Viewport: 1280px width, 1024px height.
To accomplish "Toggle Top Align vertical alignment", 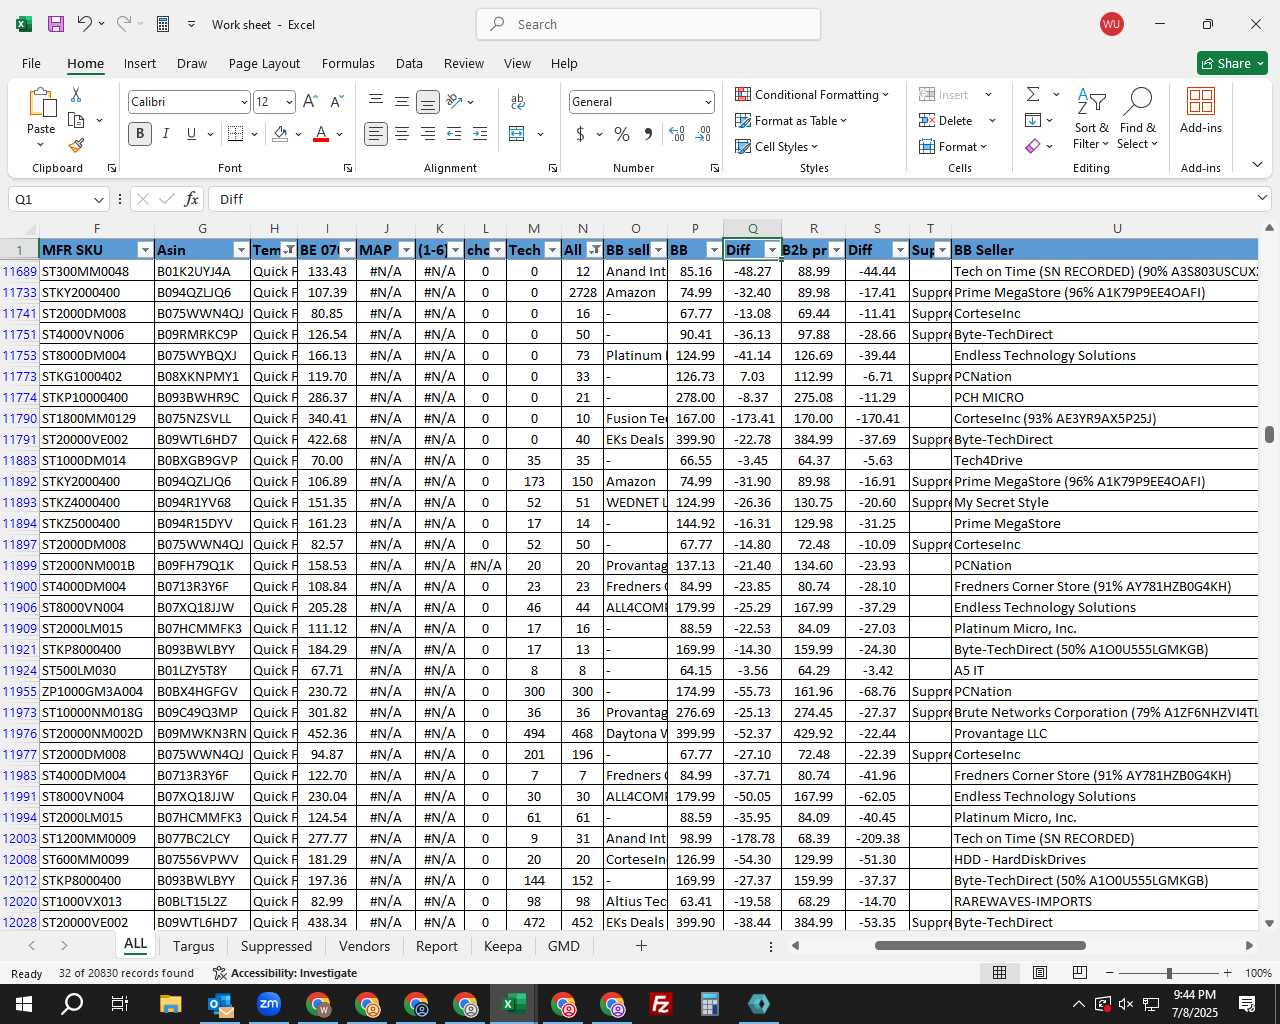I will coord(376,101).
